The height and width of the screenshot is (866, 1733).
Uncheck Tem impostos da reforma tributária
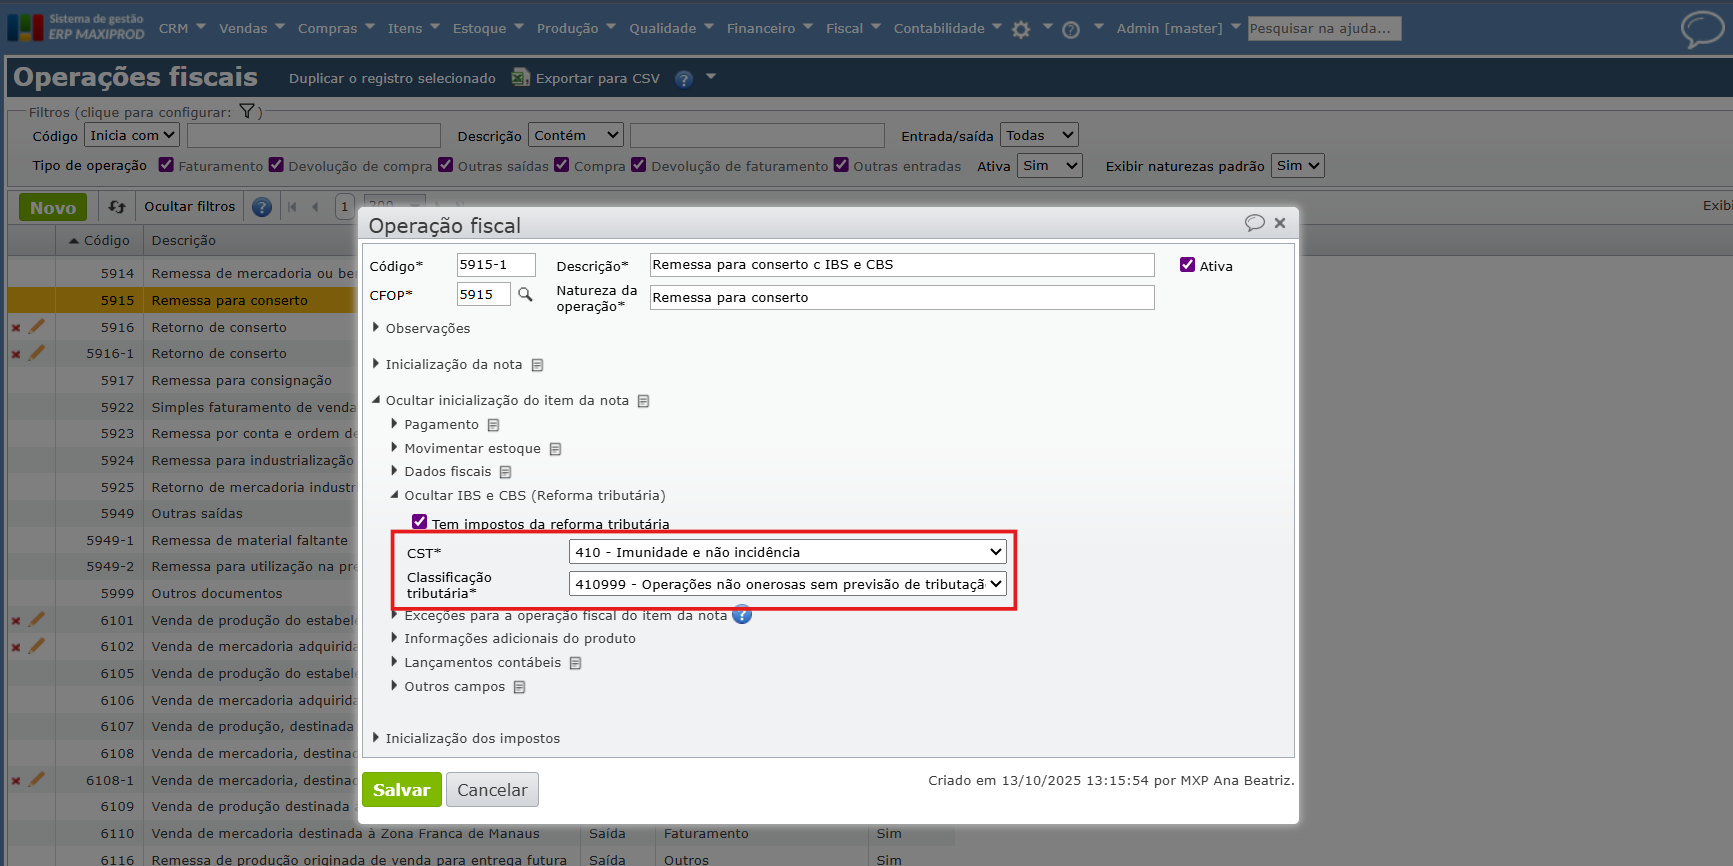coord(420,522)
